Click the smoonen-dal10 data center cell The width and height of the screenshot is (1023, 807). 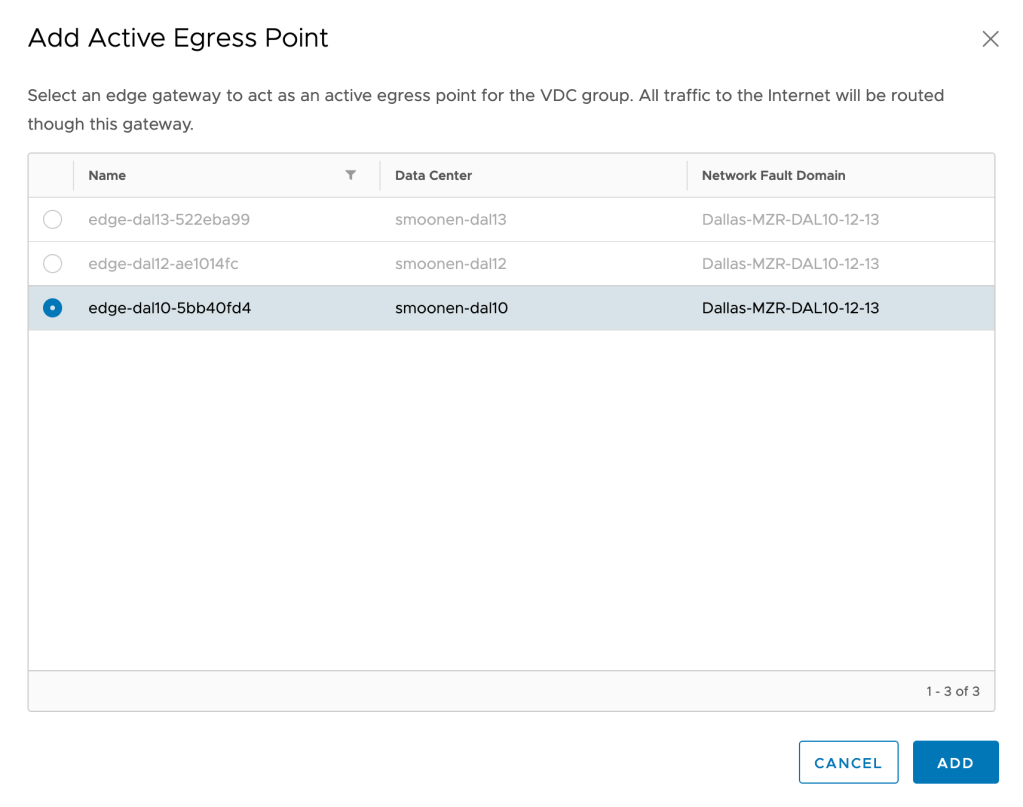coord(451,308)
